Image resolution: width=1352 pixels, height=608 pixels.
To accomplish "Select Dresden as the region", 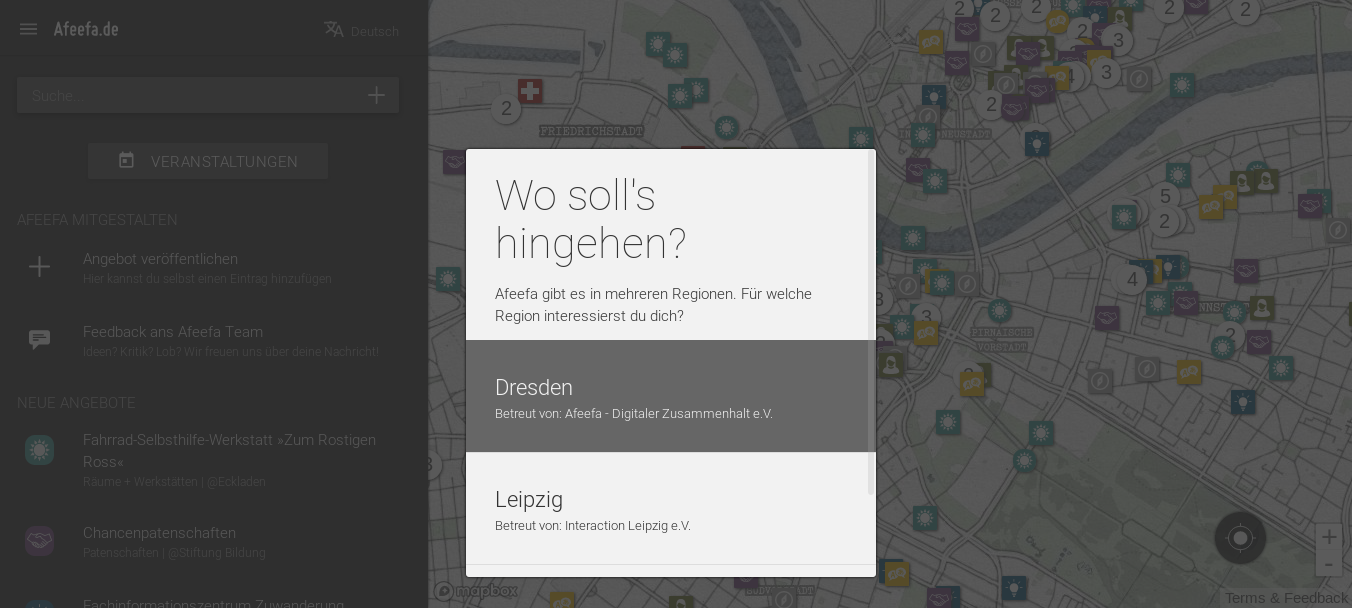I will click(668, 397).
